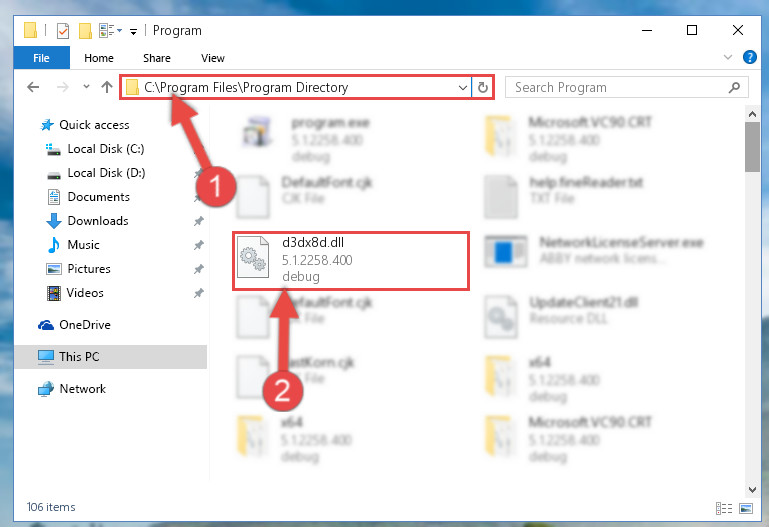Go back with the left arrow
This screenshot has width=769, height=527.
(33, 87)
